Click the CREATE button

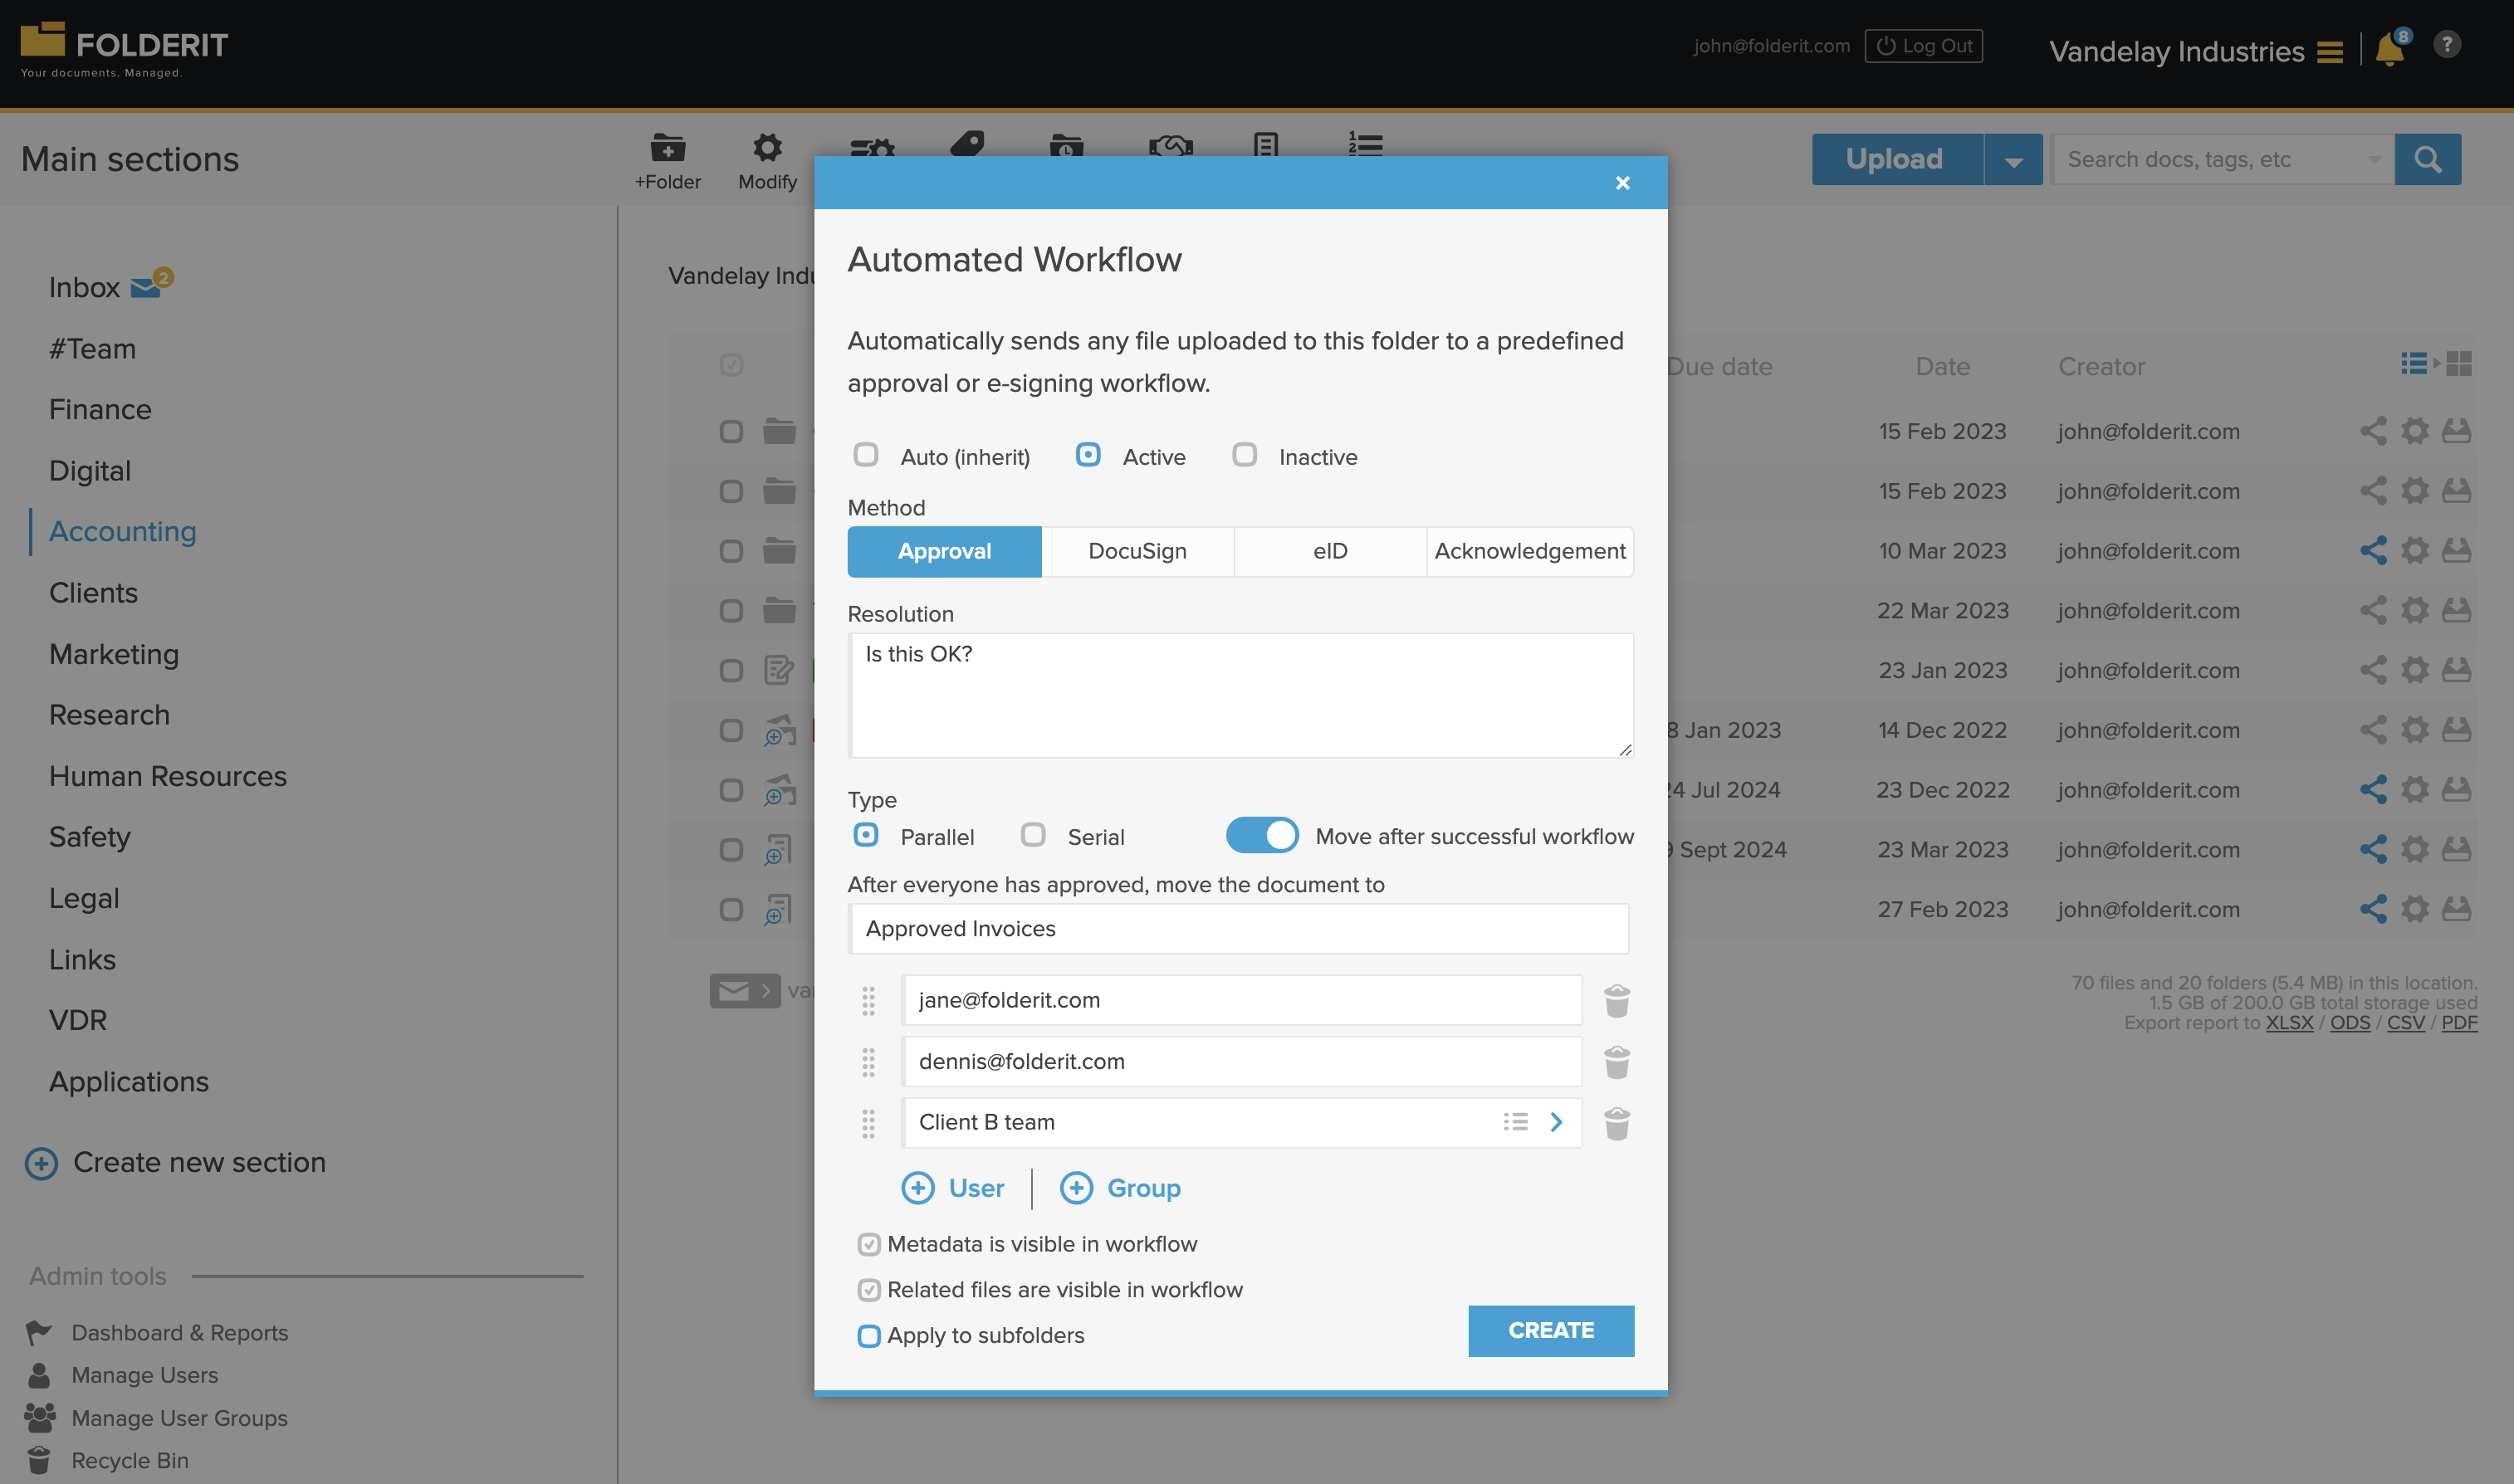(x=1550, y=1330)
